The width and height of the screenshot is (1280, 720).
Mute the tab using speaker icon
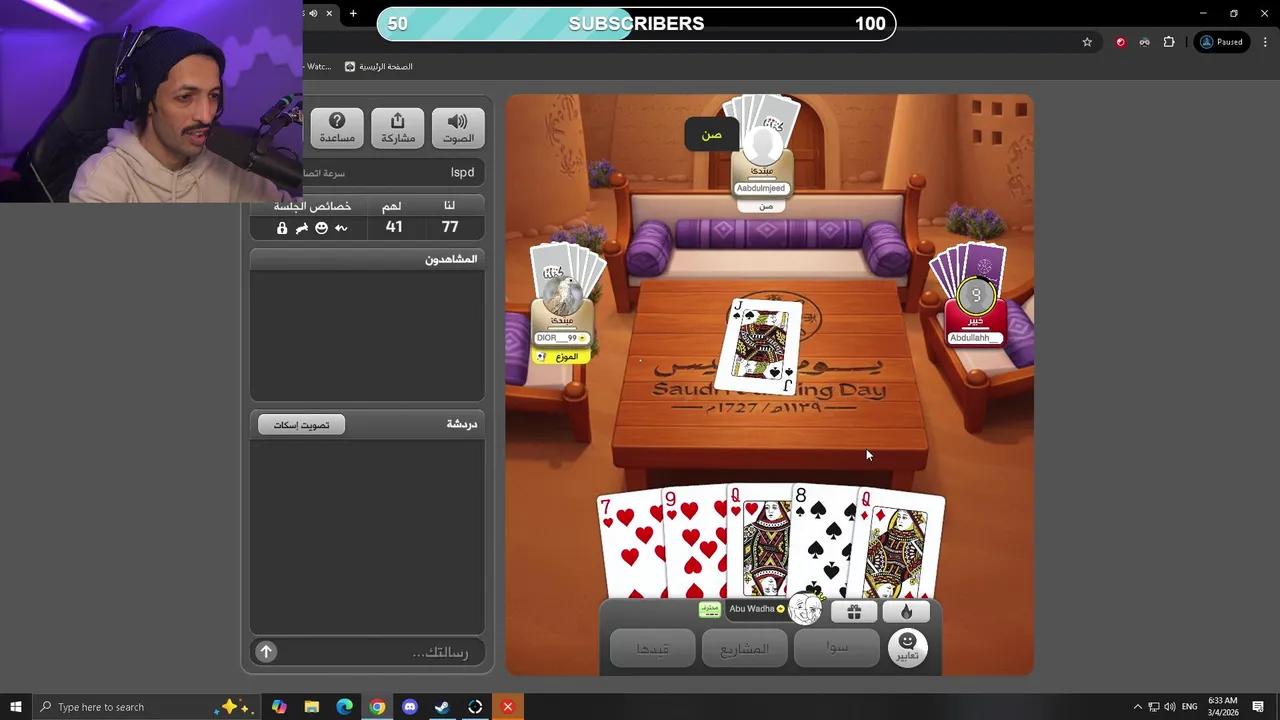click(x=313, y=13)
